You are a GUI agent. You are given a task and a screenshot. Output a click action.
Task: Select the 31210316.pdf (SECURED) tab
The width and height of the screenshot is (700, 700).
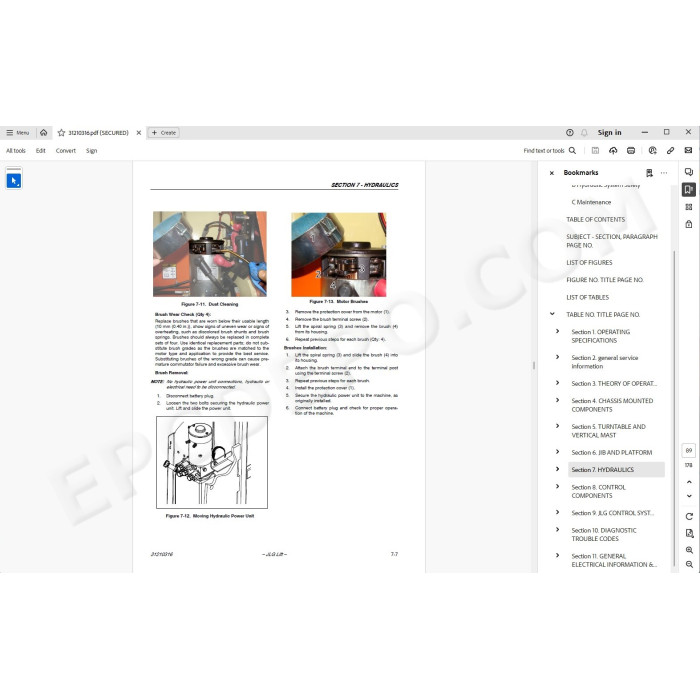(98, 133)
